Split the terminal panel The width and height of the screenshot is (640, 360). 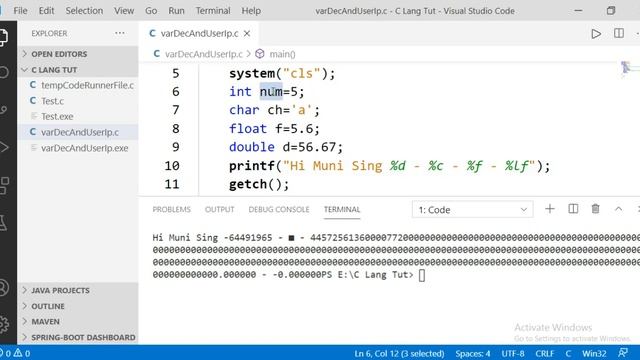[x=573, y=209]
